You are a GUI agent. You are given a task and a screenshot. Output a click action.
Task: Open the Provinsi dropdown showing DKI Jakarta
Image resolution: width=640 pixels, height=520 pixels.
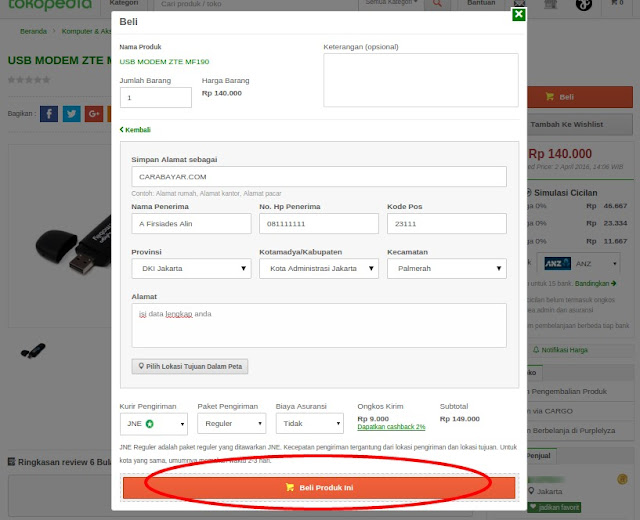click(x=191, y=269)
